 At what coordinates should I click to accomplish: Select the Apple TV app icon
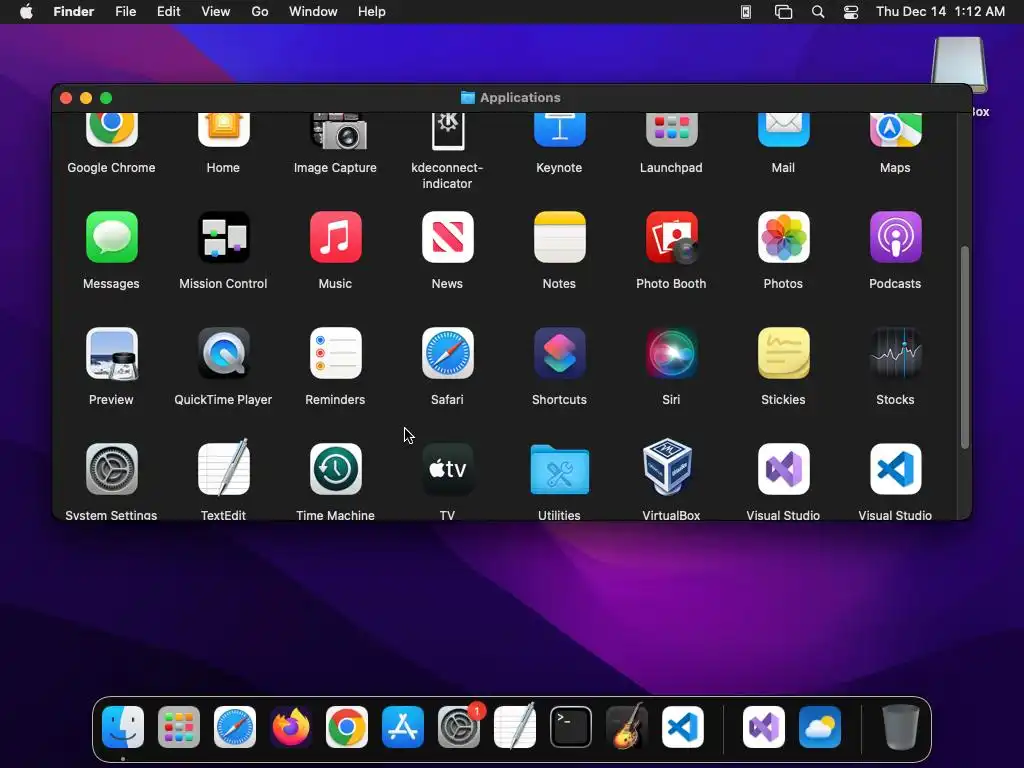447,469
